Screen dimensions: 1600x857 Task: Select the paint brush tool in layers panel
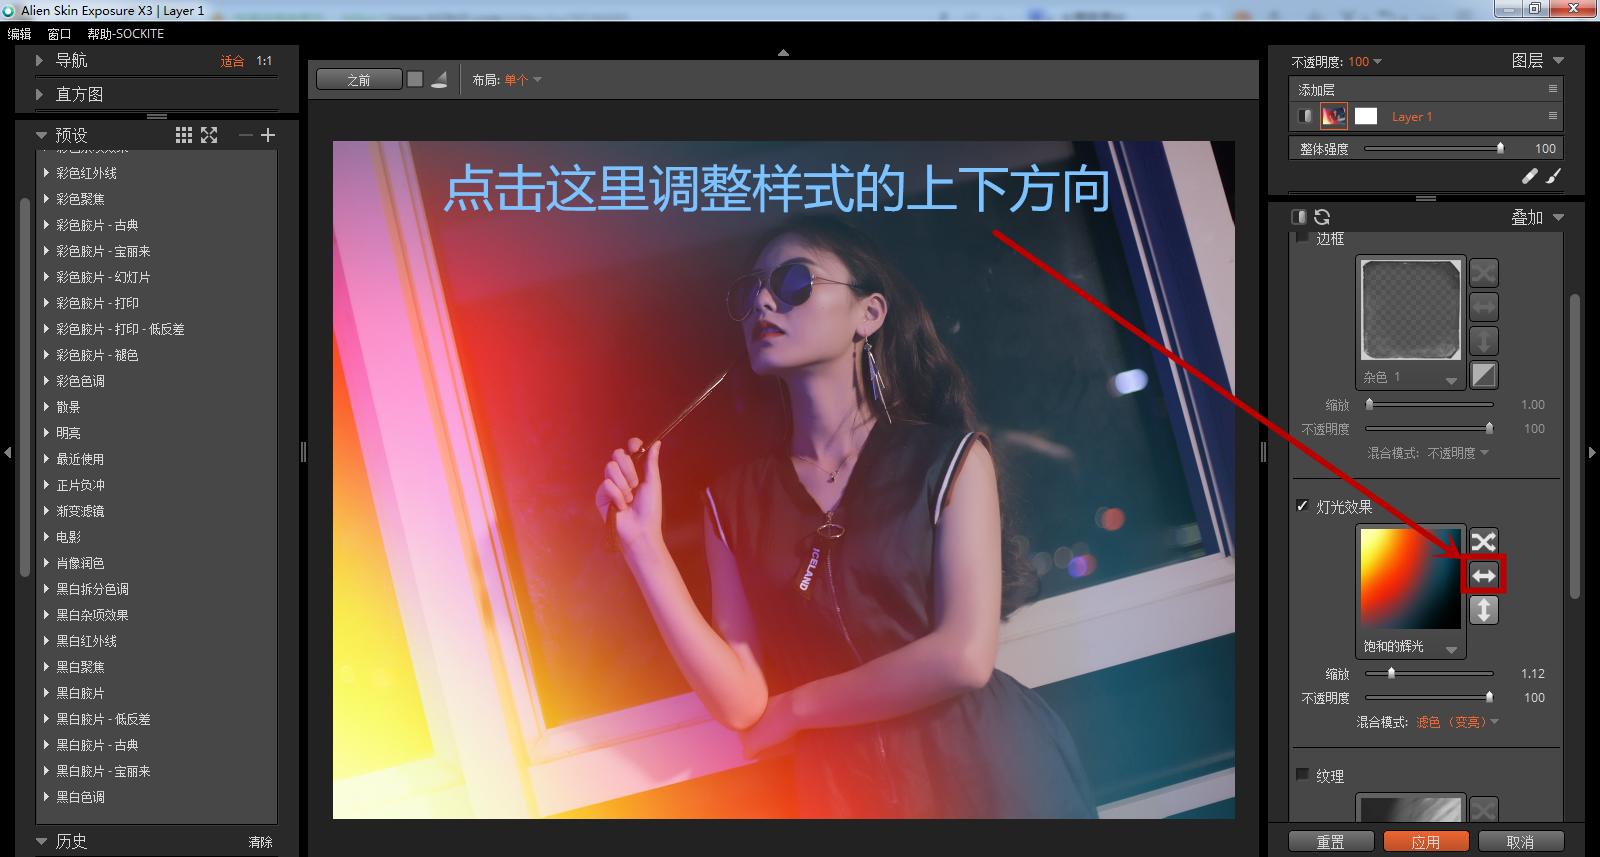tap(1553, 176)
